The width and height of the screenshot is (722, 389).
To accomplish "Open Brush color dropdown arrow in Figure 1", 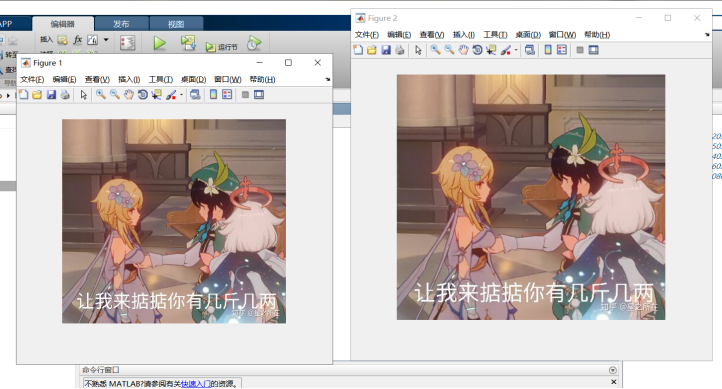I will point(181,95).
